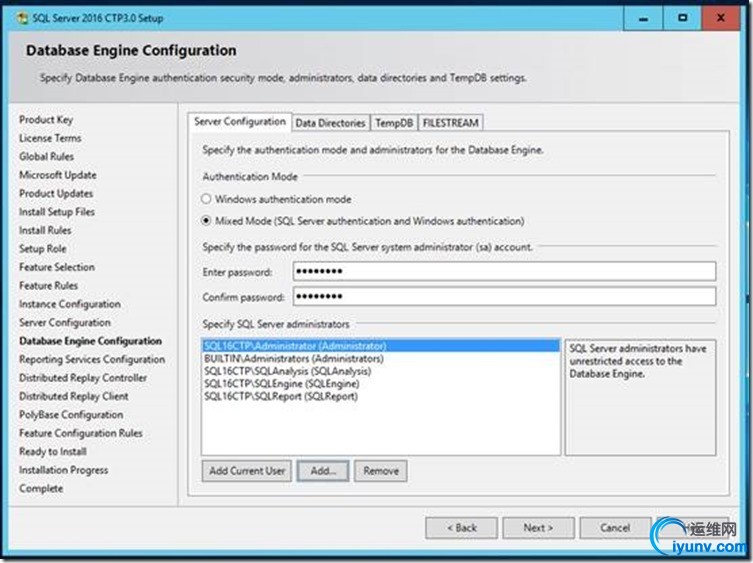Click License Terms step in sidebar
The image size is (753, 563).
(50, 138)
